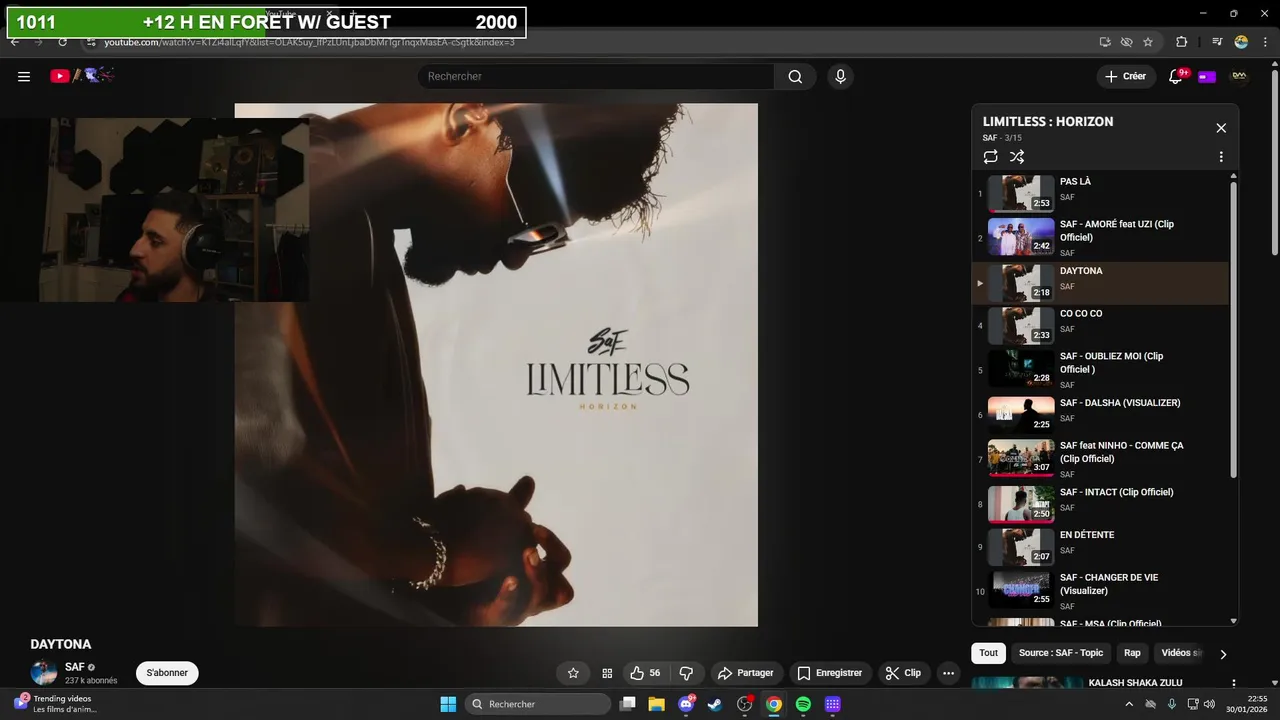Play SAF feat NINHO - COMME ÇA
The height and width of the screenshot is (720, 1280).
(1100, 459)
